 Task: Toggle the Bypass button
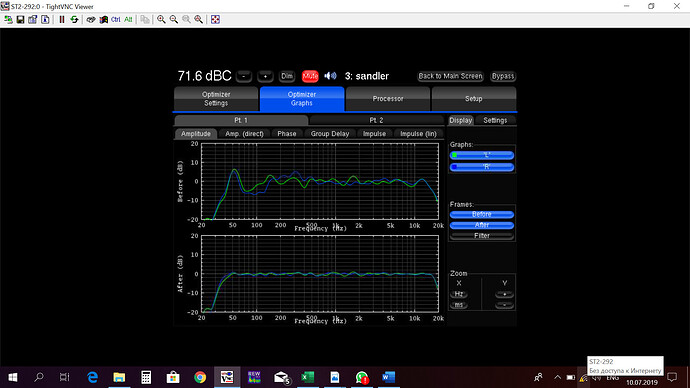click(x=503, y=76)
